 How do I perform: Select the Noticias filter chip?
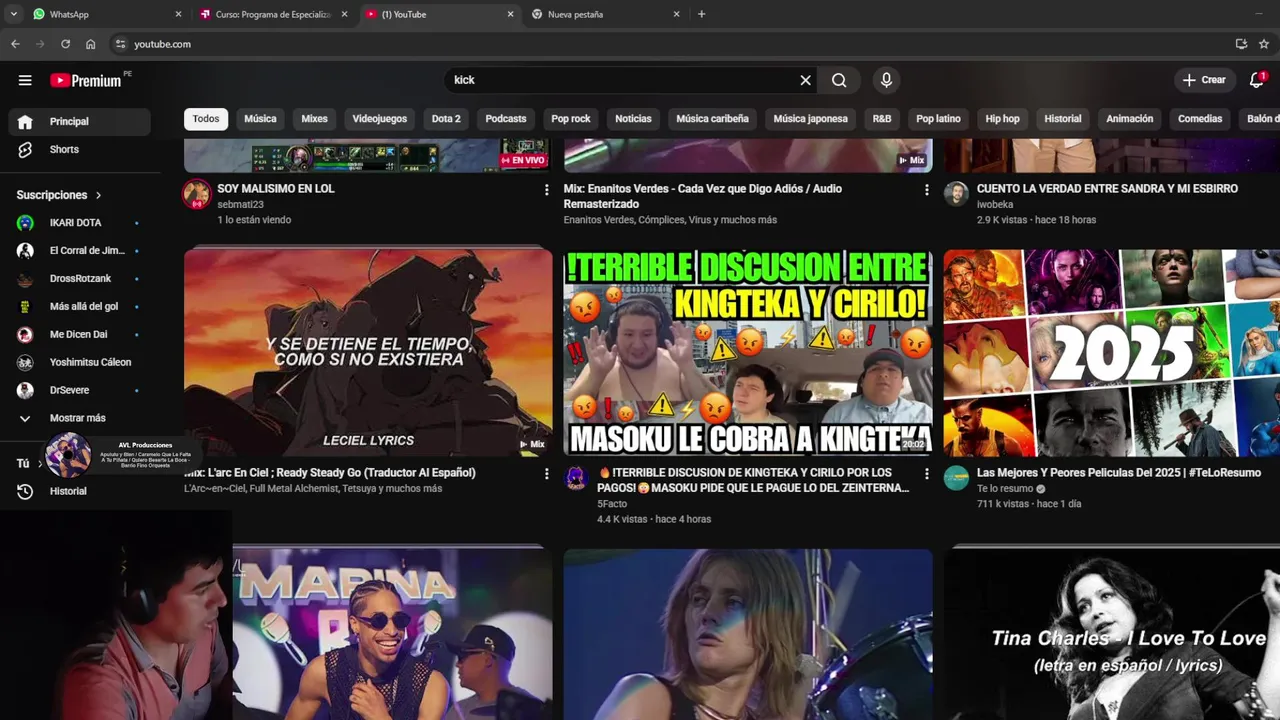[633, 119]
